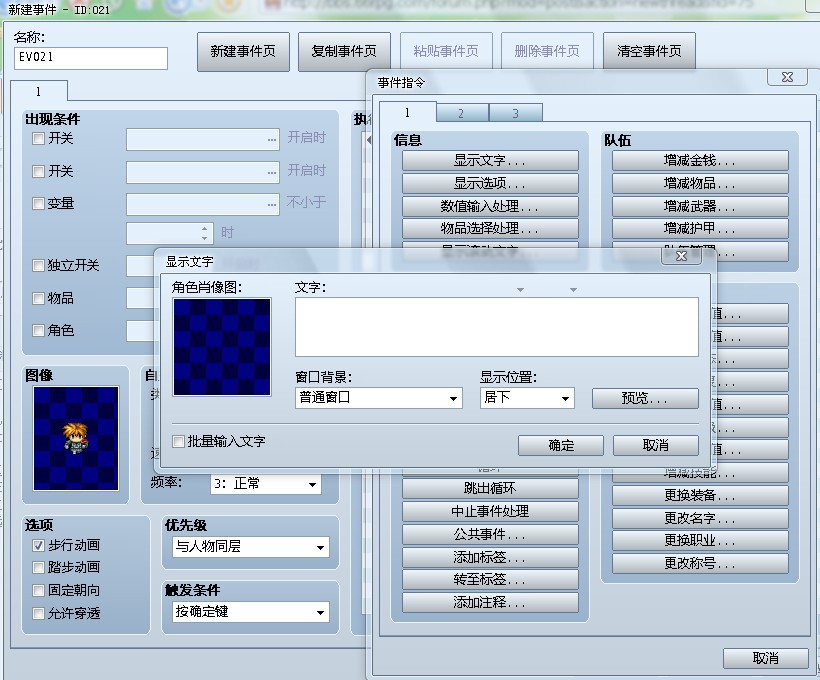The image size is (820, 680).
Task: Click the variable value spinner arrows
Action: click(204, 233)
